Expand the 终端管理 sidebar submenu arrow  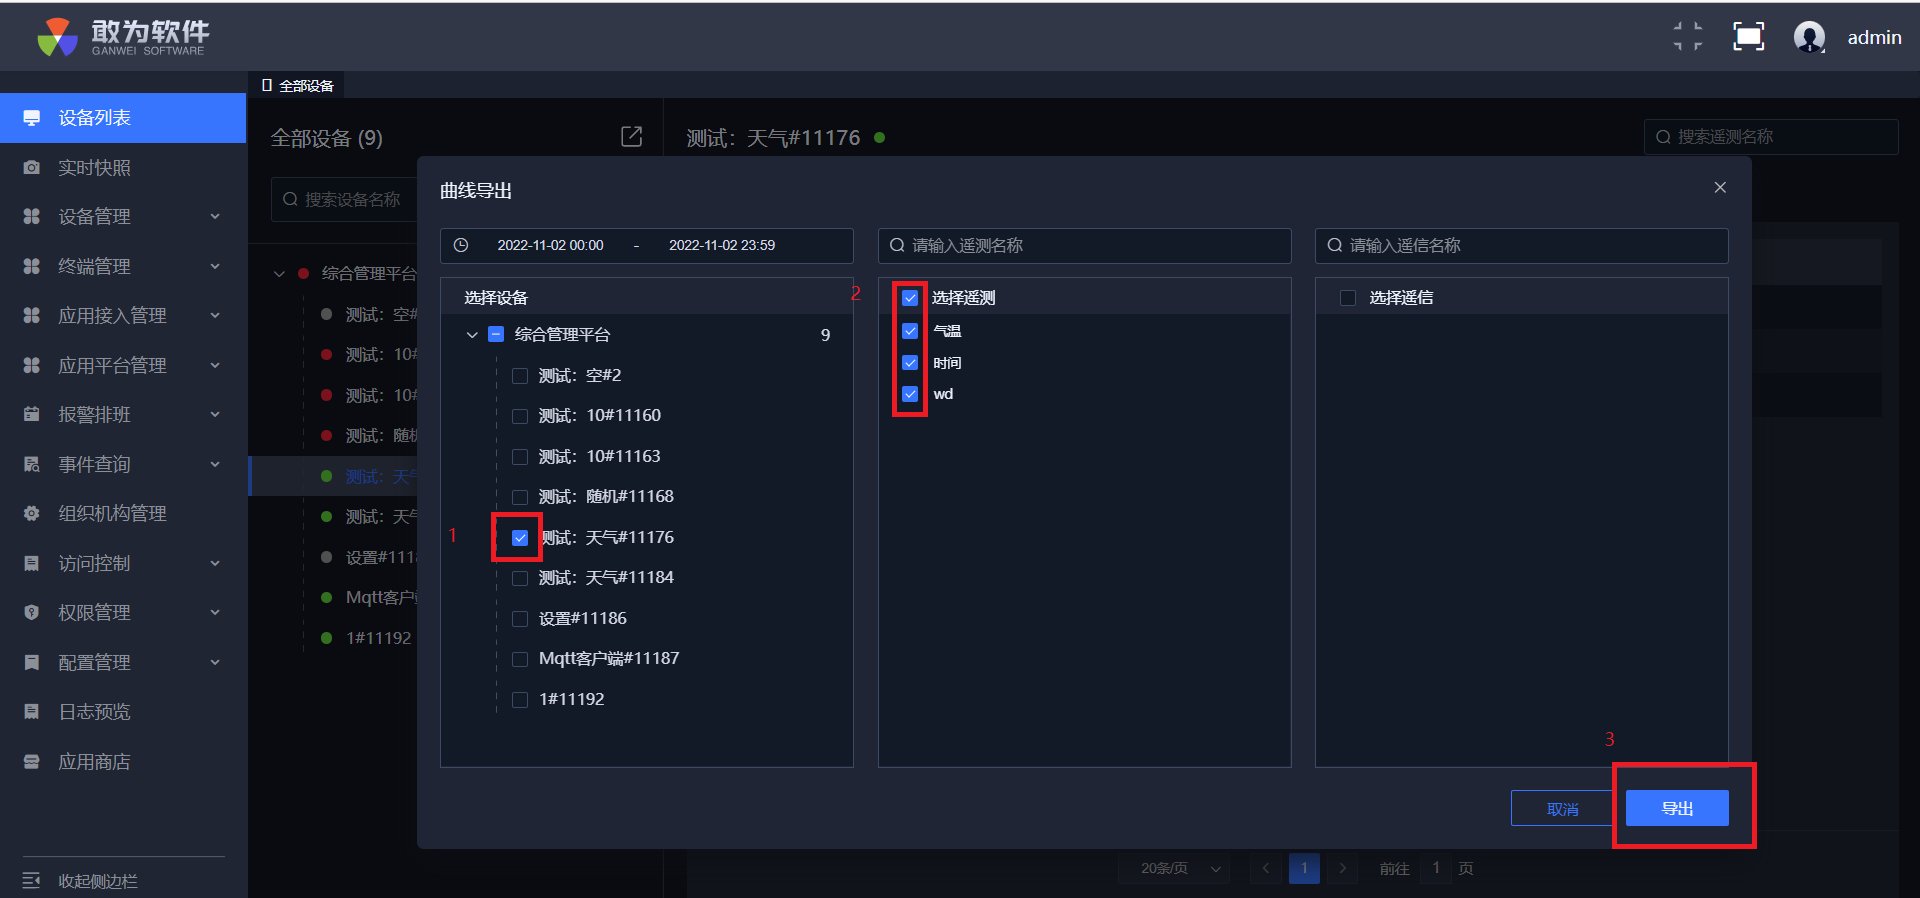click(215, 267)
